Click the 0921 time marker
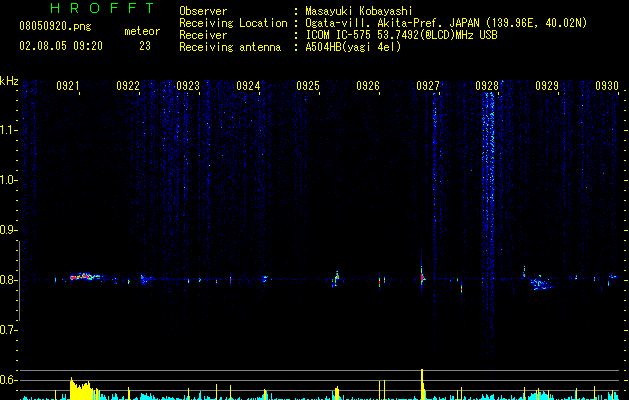The height and width of the screenshot is (400, 629). point(67,85)
